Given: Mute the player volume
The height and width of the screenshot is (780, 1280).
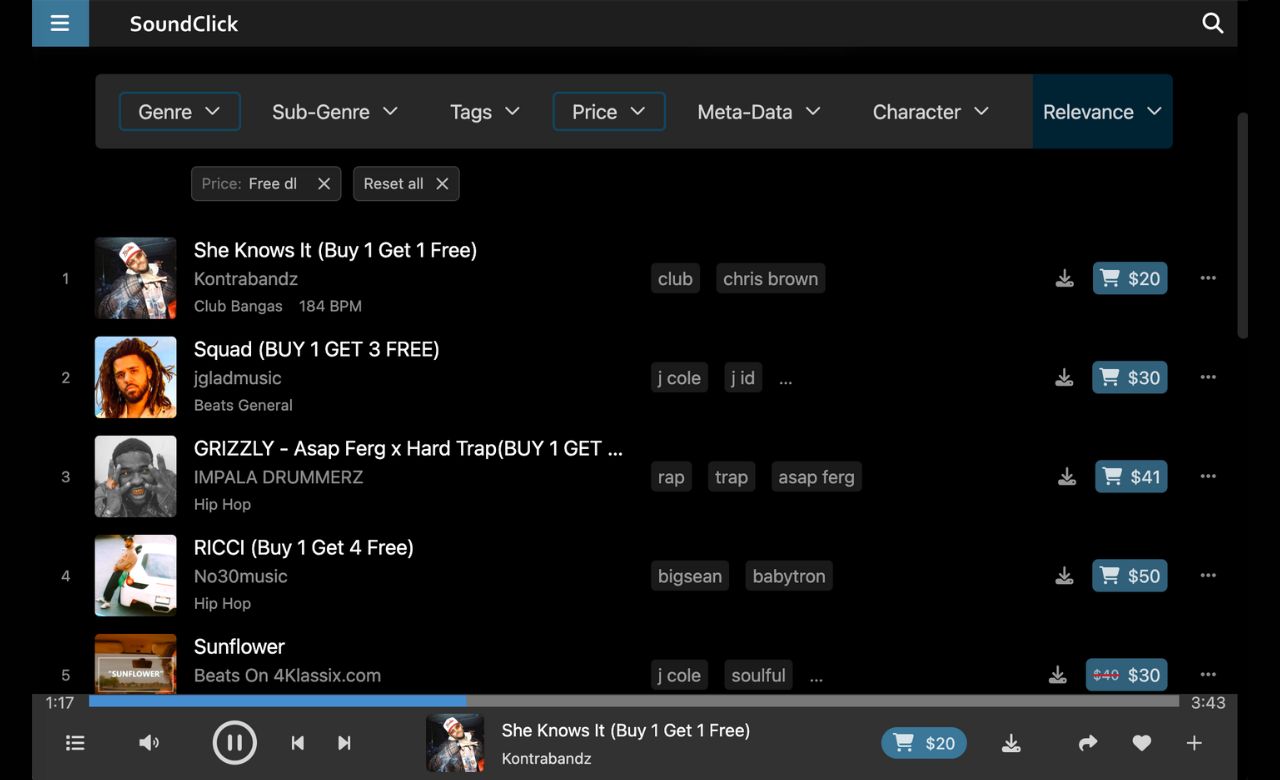Looking at the screenshot, I should coord(149,743).
